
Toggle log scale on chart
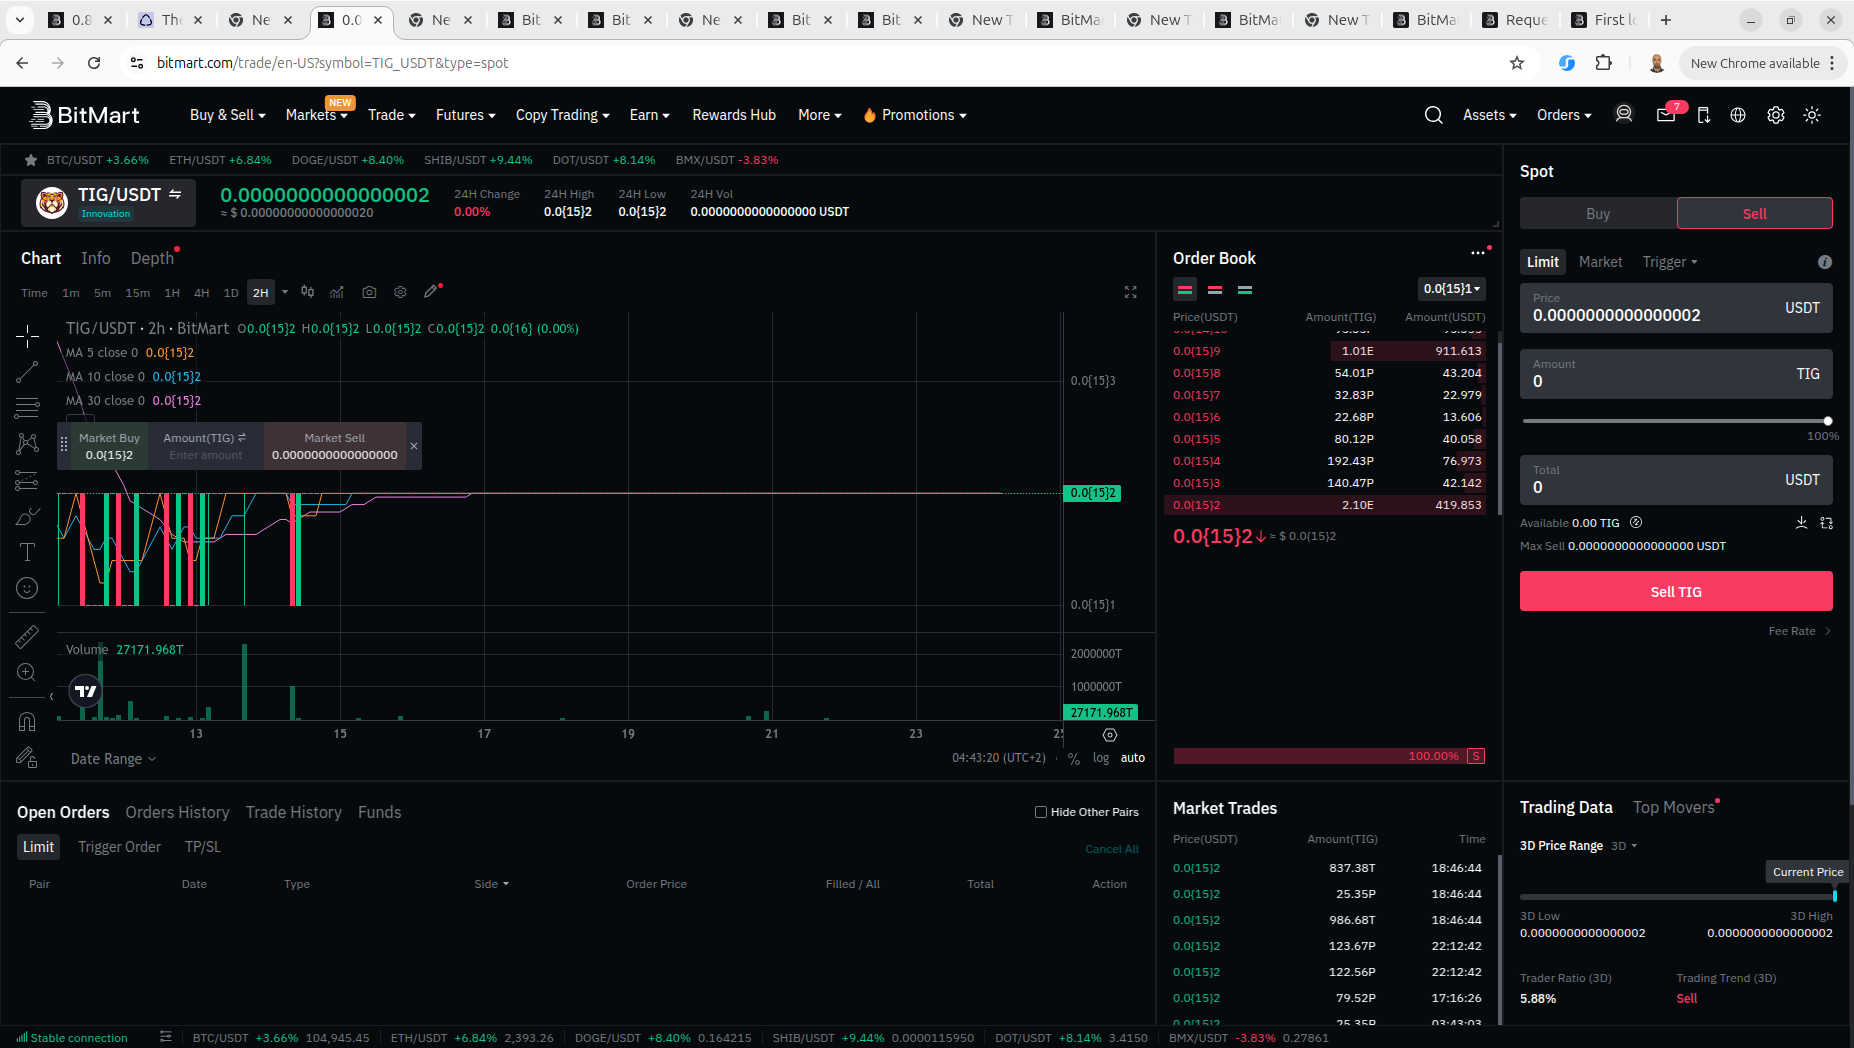pos(1101,758)
